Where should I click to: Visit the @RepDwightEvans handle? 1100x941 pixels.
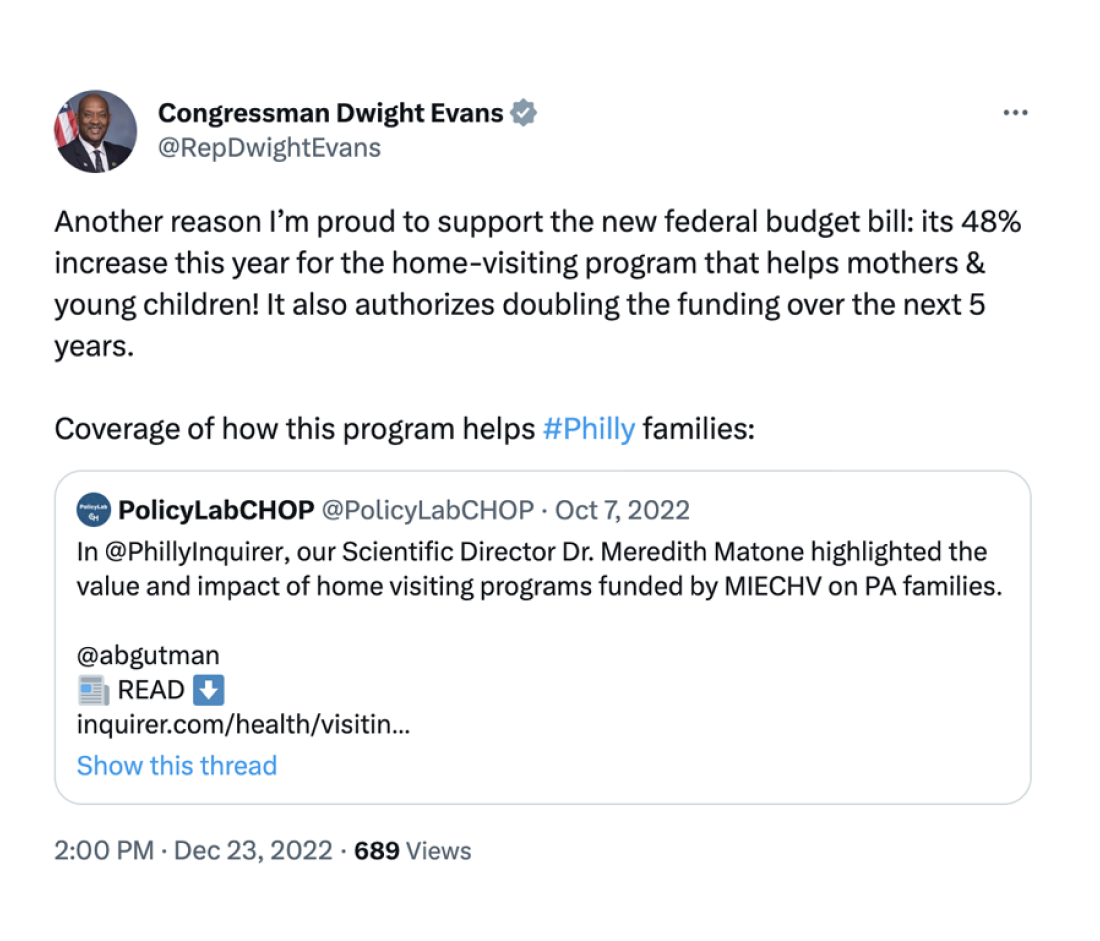click(269, 148)
